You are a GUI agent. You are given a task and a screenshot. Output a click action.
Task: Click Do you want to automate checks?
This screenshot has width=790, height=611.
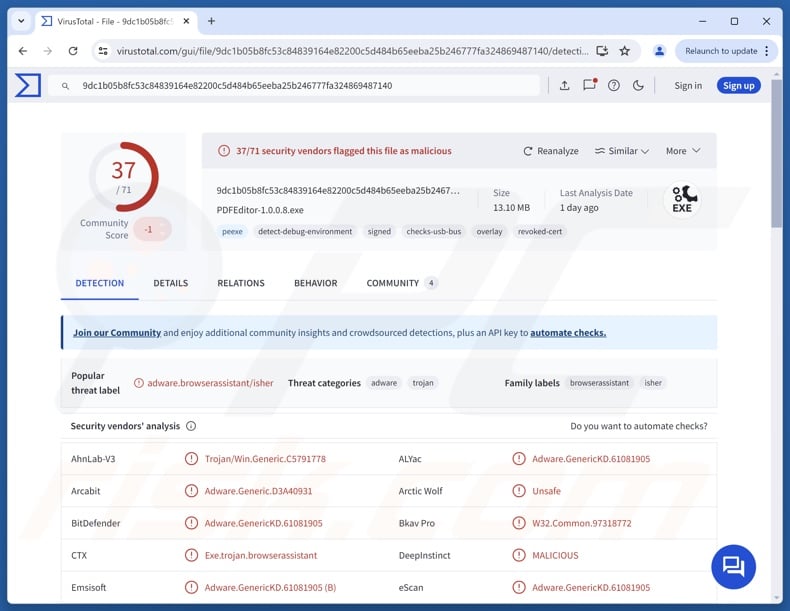[x=639, y=426]
